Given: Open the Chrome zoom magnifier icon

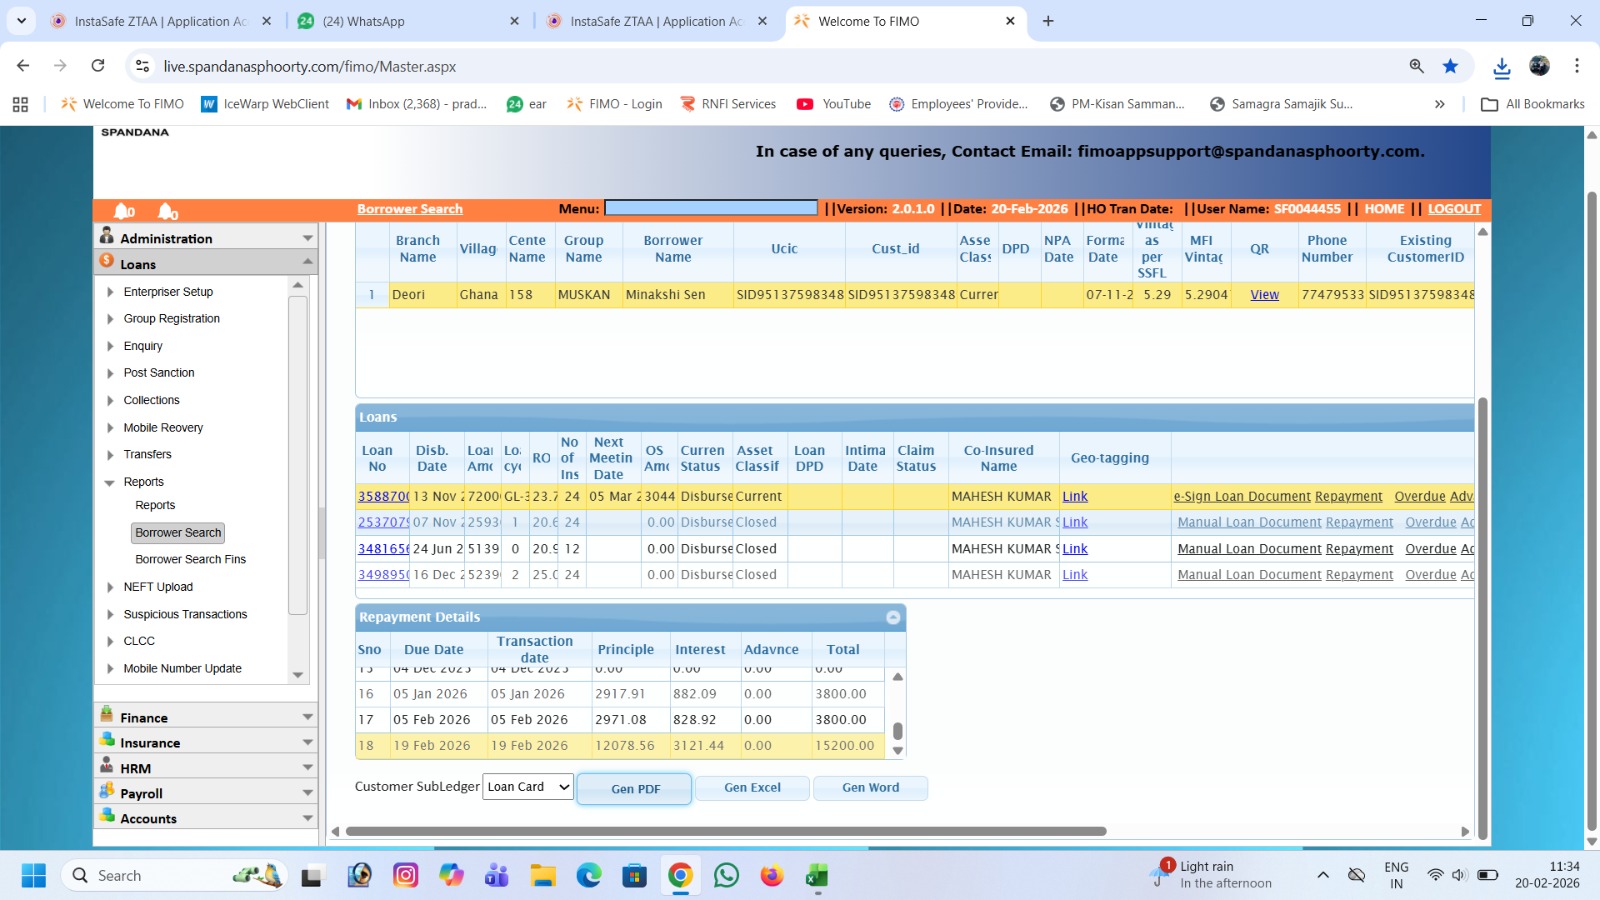Looking at the screenshot, I should click(1416, 66).
